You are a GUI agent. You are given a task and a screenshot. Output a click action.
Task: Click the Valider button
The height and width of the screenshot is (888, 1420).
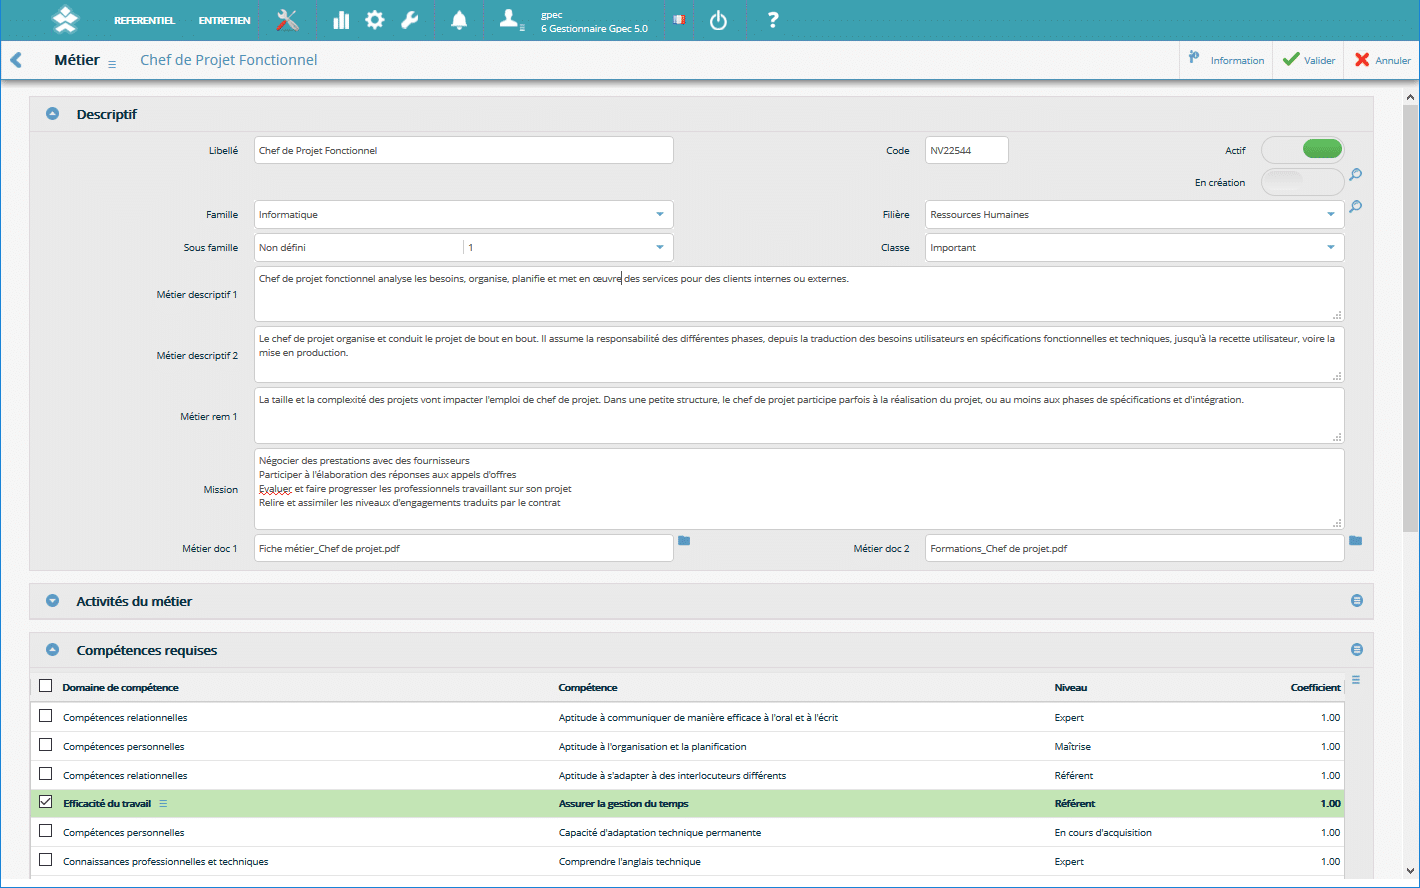(x=1308, y=60)
